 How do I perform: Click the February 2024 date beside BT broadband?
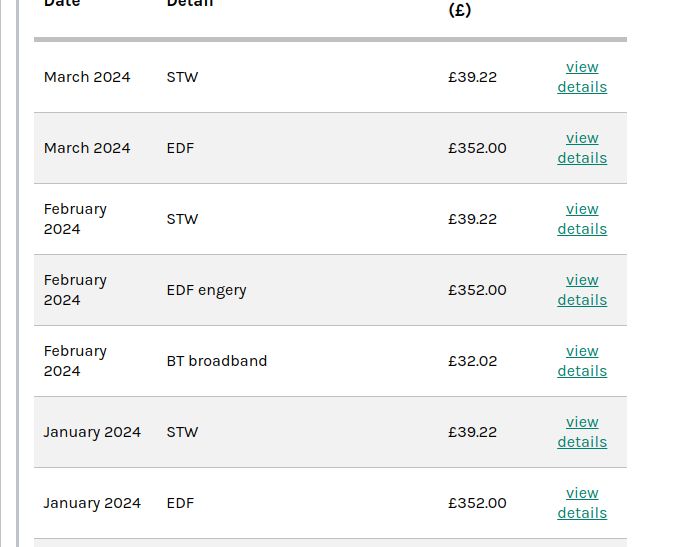75,361
